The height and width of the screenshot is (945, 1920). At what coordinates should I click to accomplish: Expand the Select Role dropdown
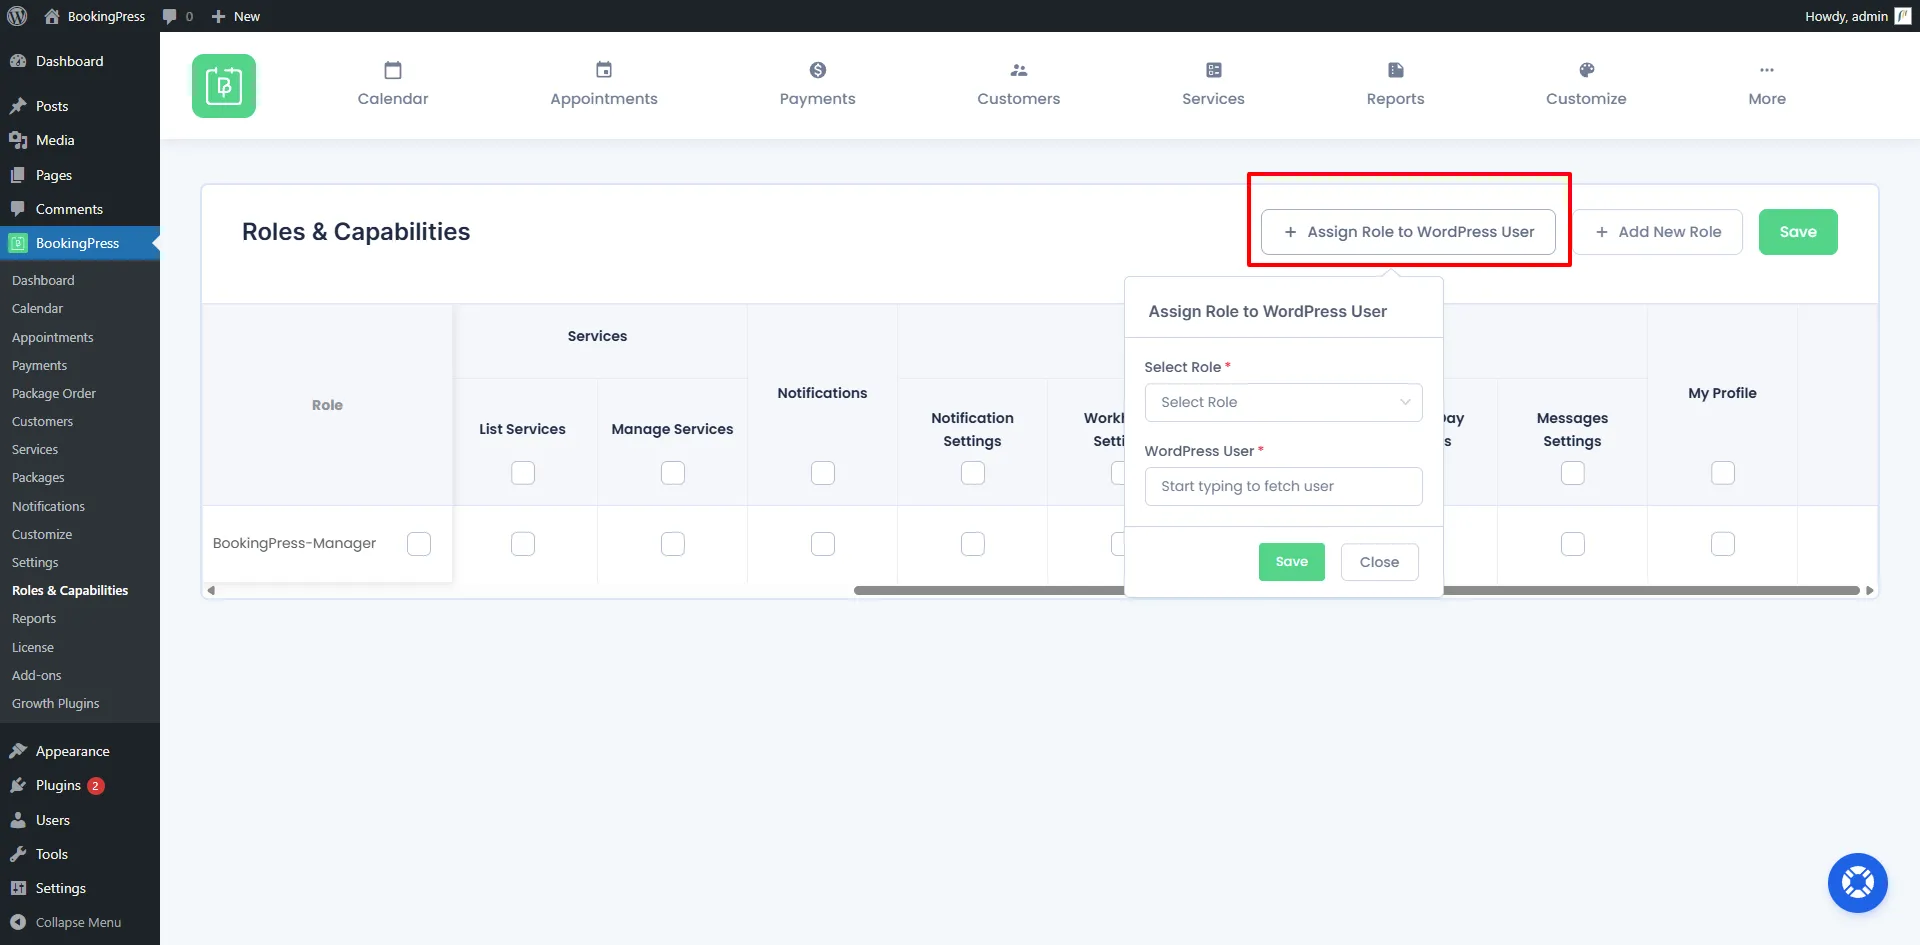pyautogui.click(x=1283, y=402)
